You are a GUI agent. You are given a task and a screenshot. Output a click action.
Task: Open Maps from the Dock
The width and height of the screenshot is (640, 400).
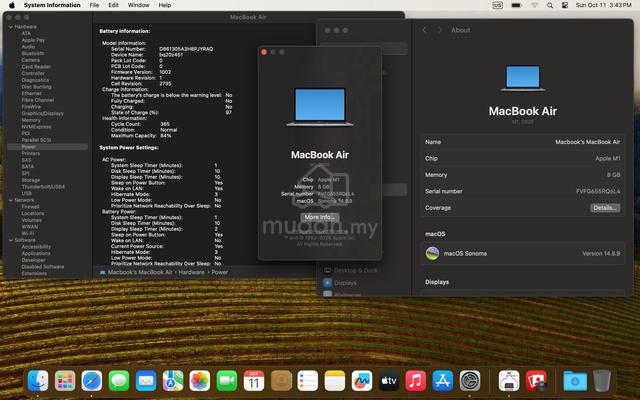[x=173, y=380]
